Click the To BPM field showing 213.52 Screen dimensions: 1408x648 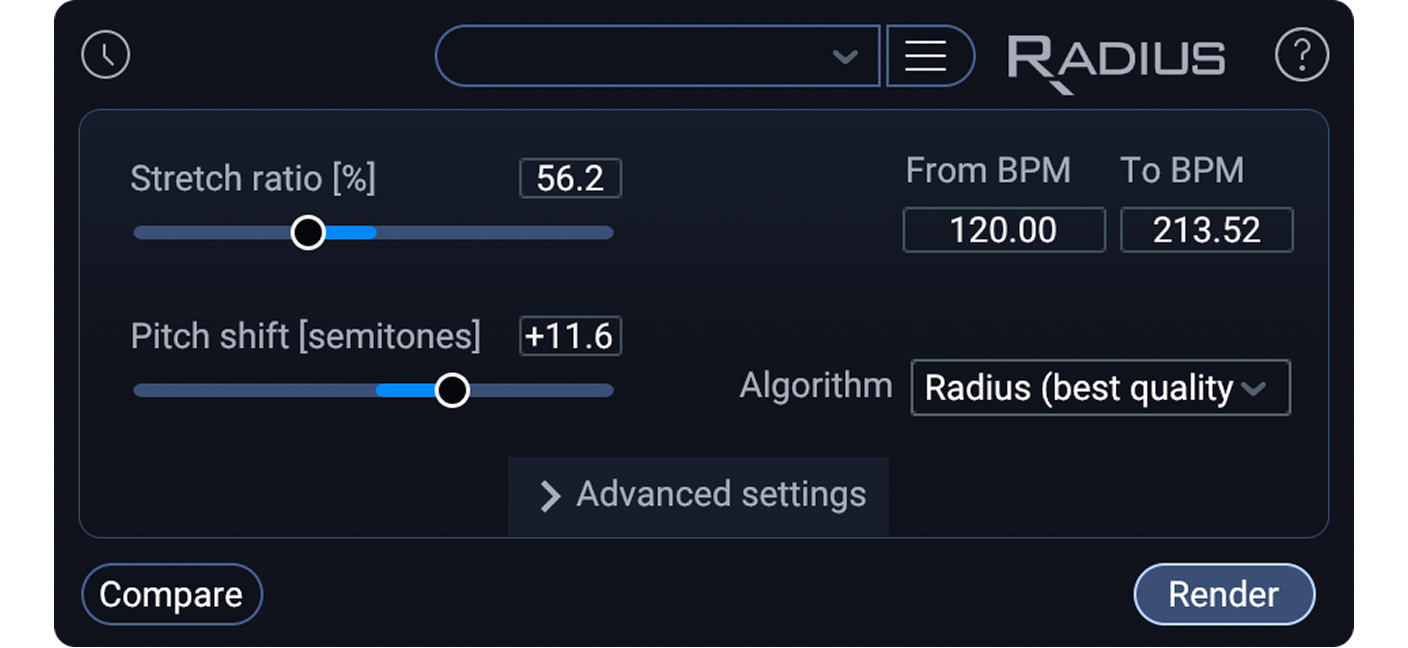1206,230
